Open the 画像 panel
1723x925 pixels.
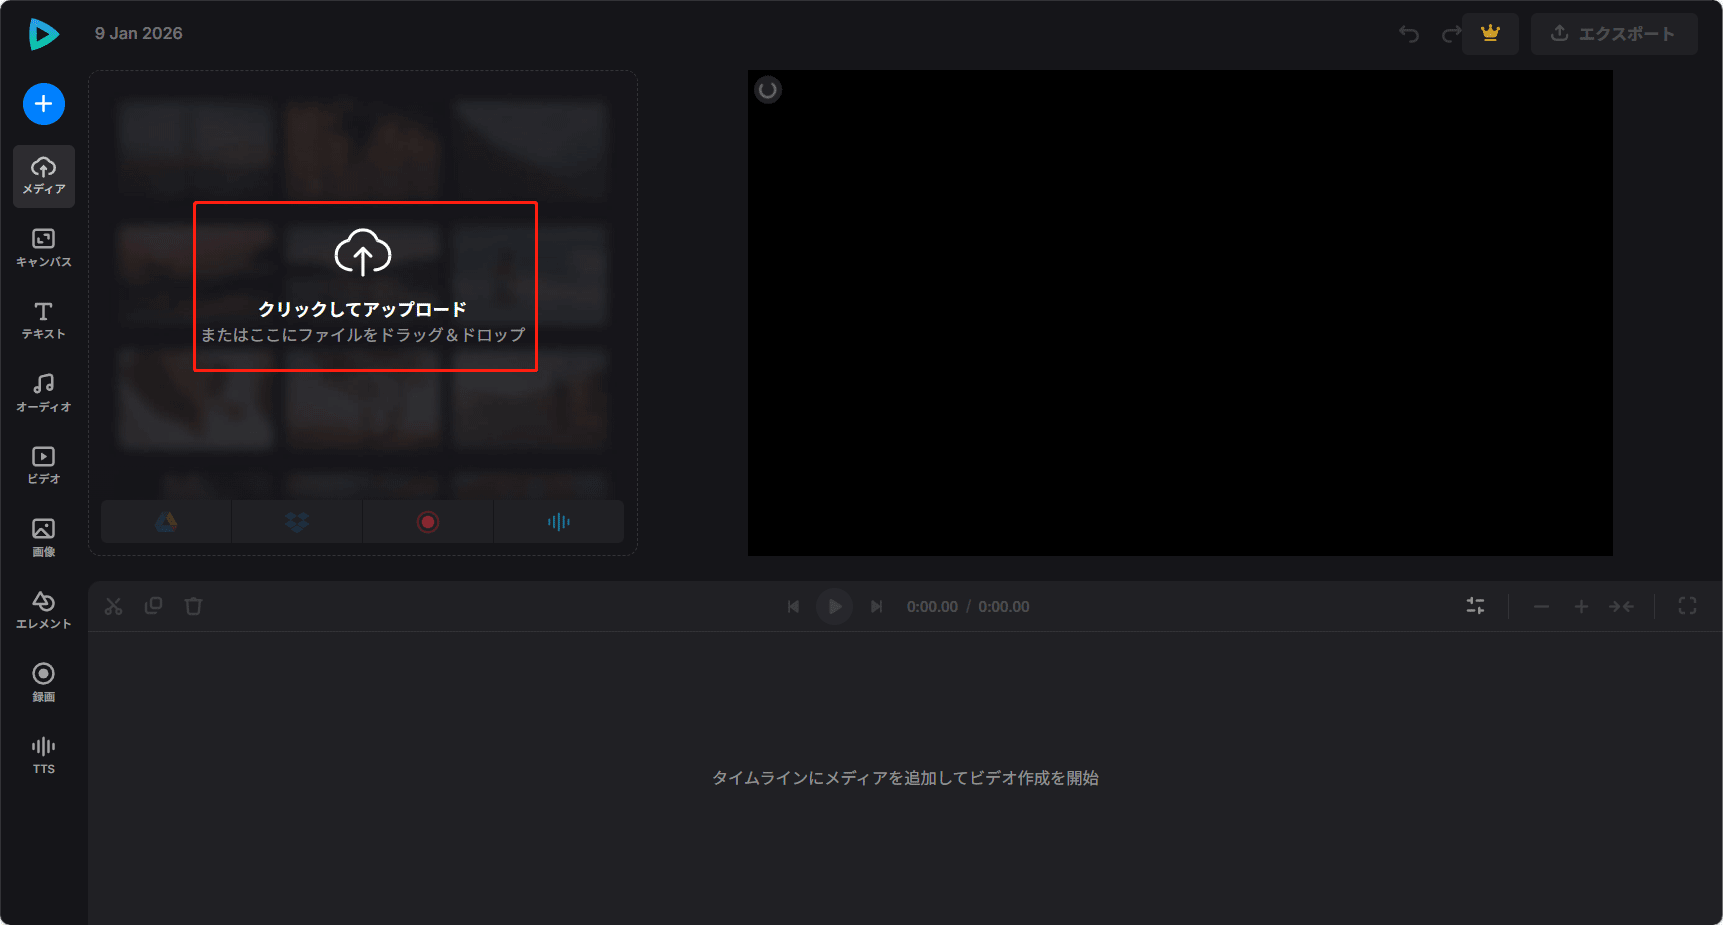click(x=43, y=535)
